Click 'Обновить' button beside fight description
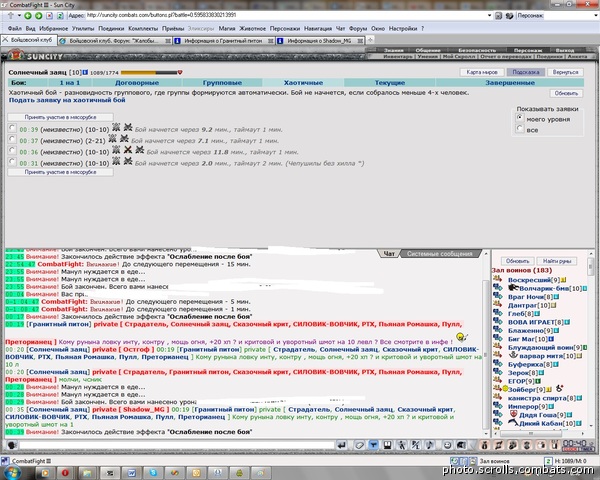This screenshot has height=480, width=600. 566,93
